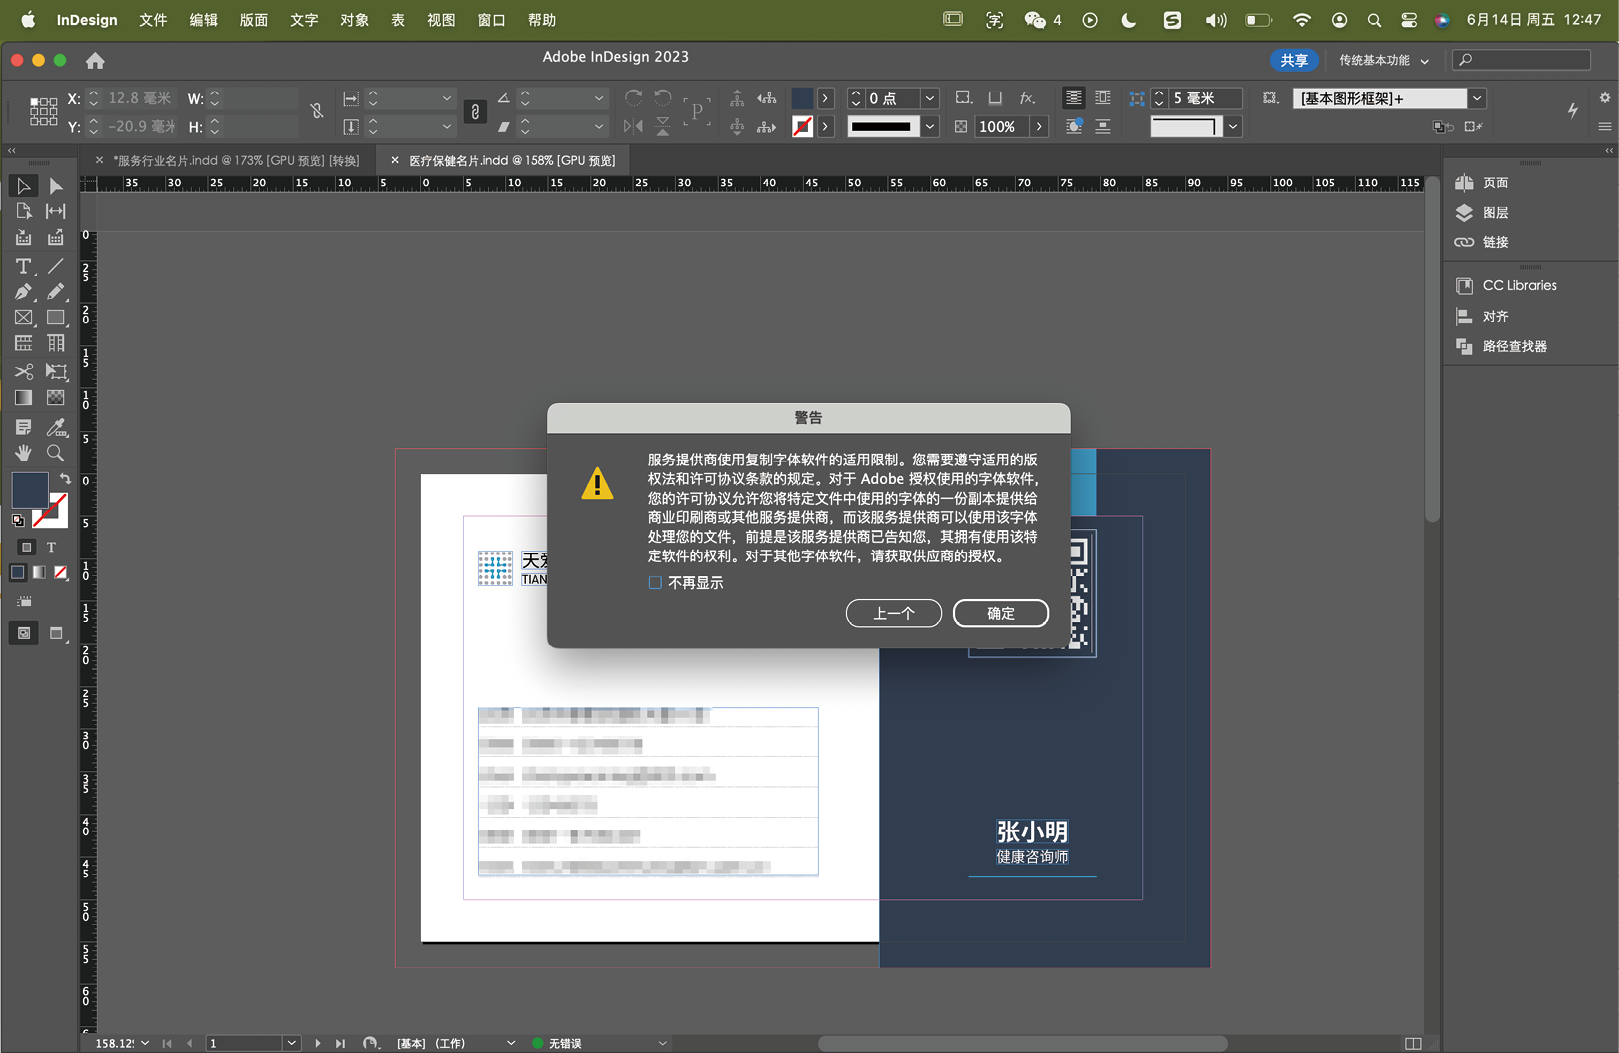
Task: Click the 上一个 button
Action: pyautogui.click(x=893, y=613)
